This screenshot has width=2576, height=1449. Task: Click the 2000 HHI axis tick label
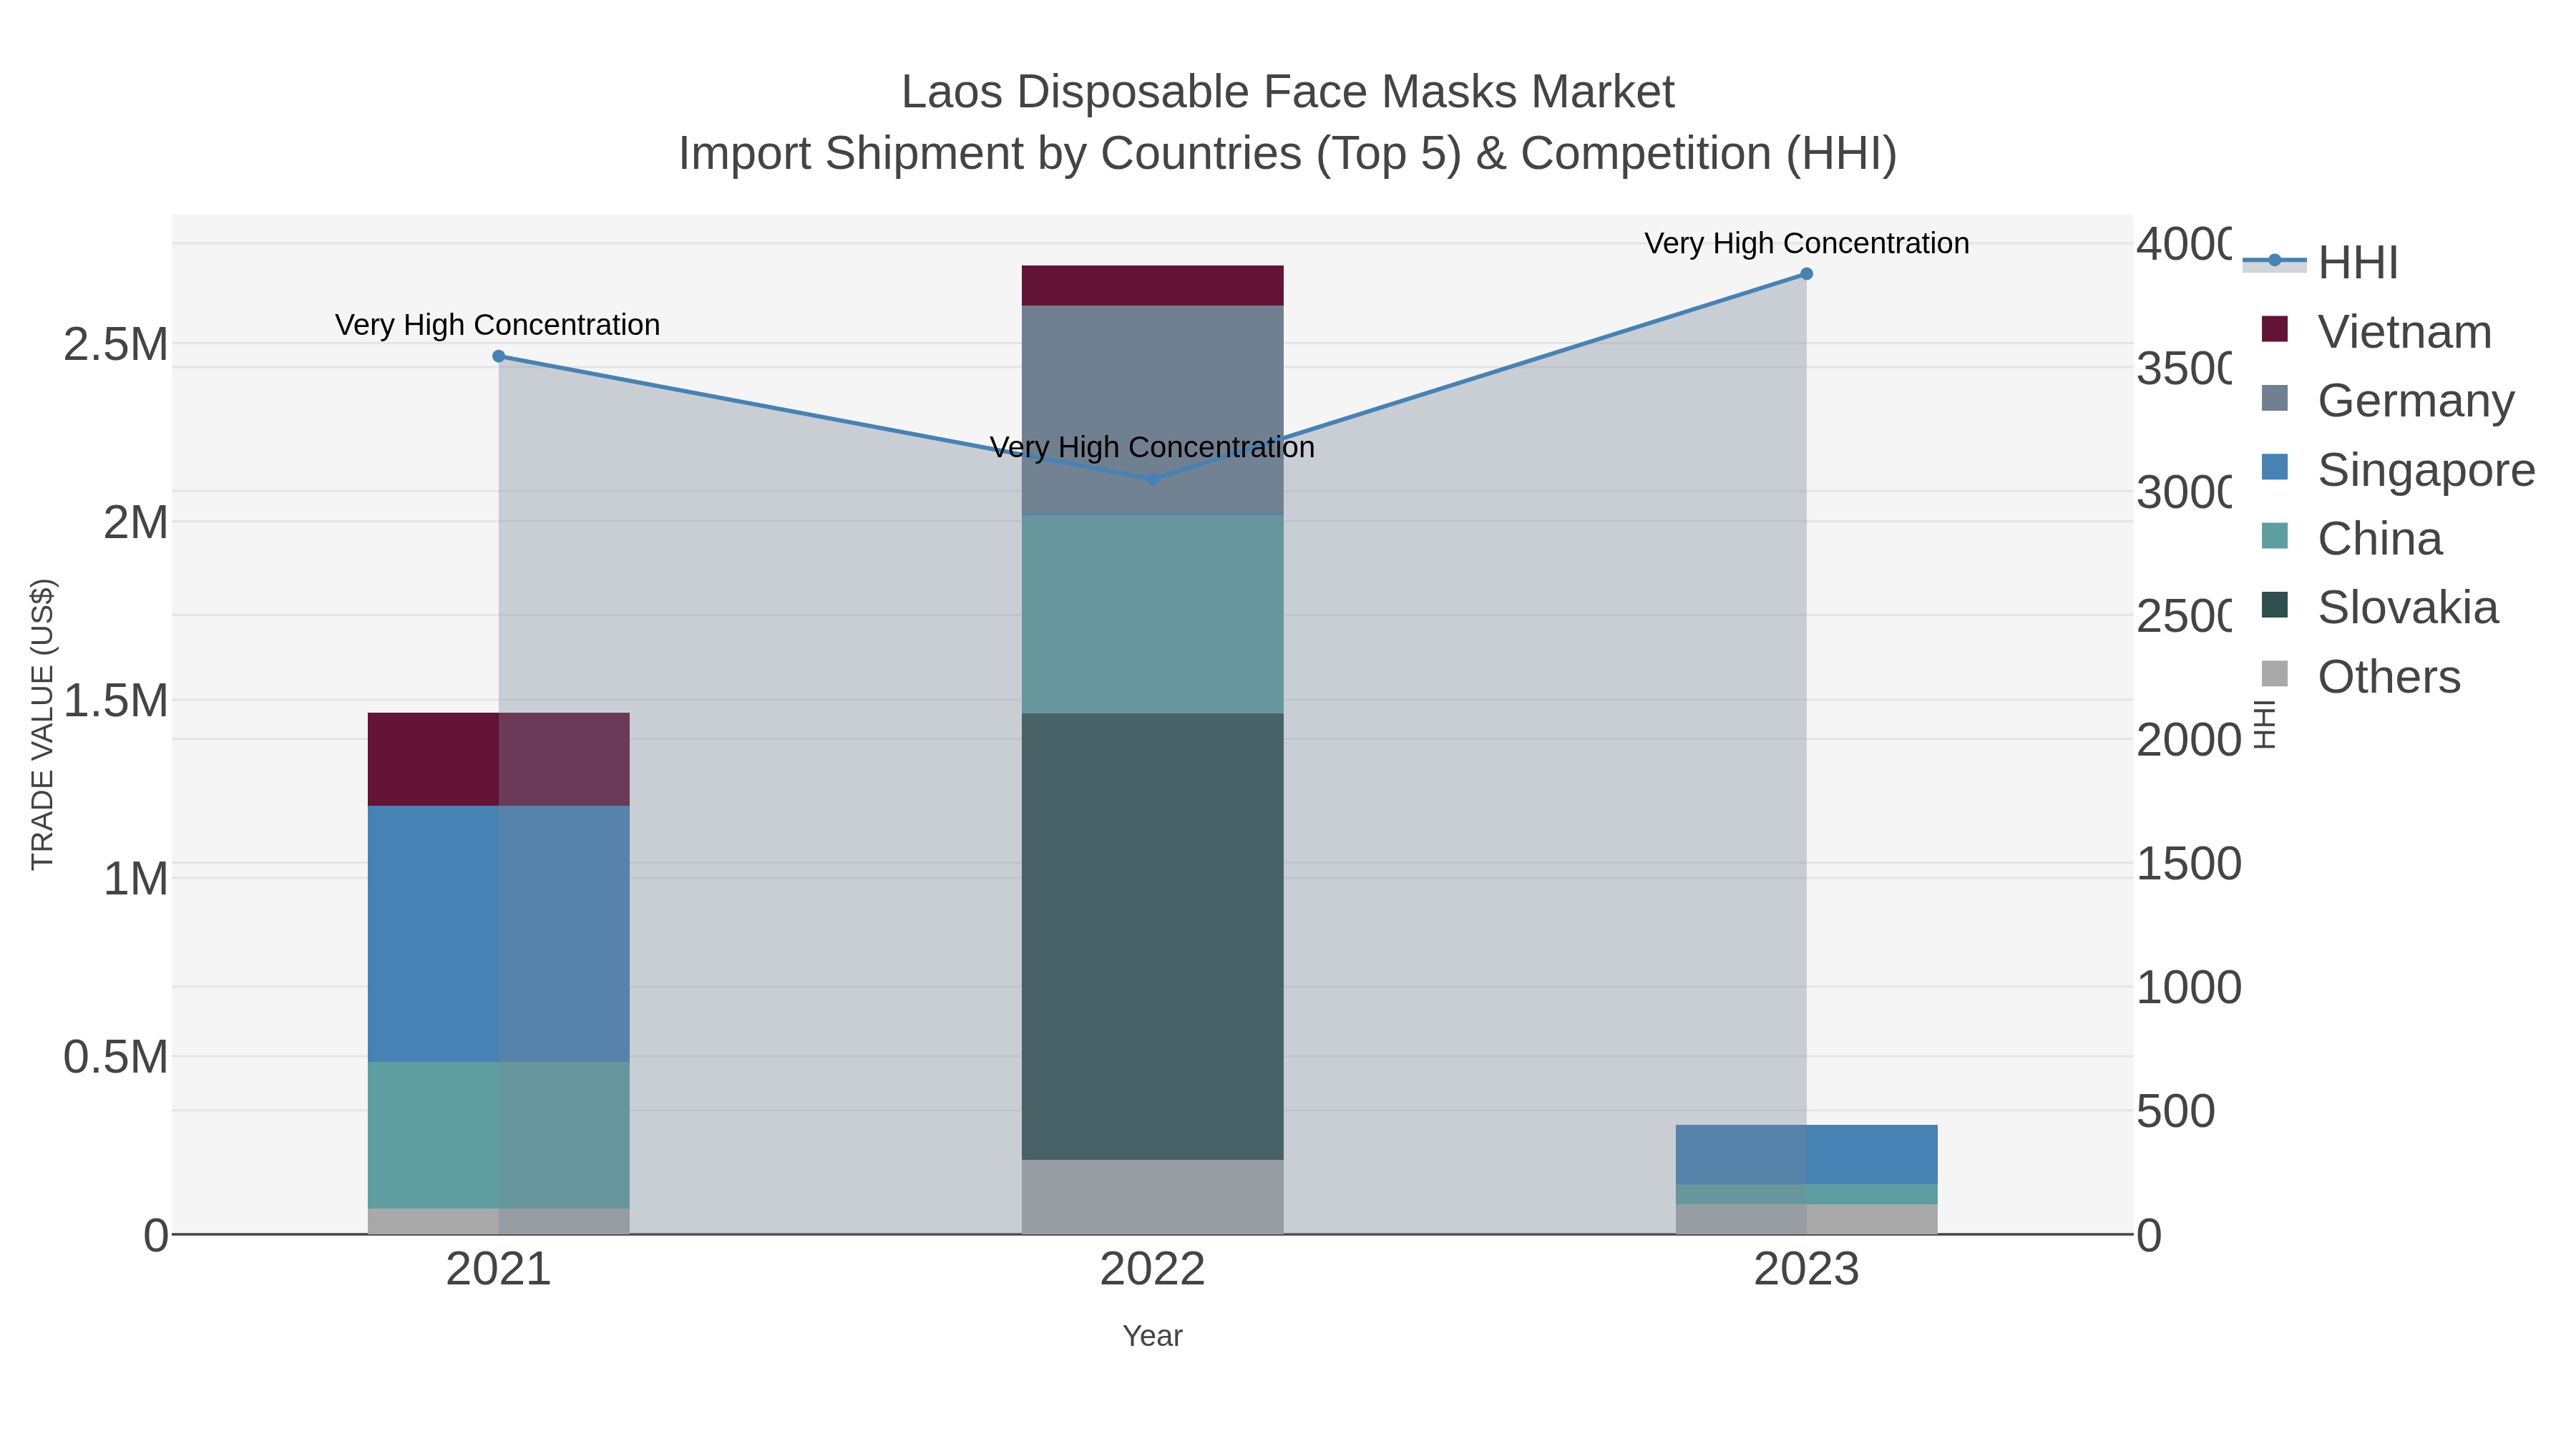point(2189,741)
